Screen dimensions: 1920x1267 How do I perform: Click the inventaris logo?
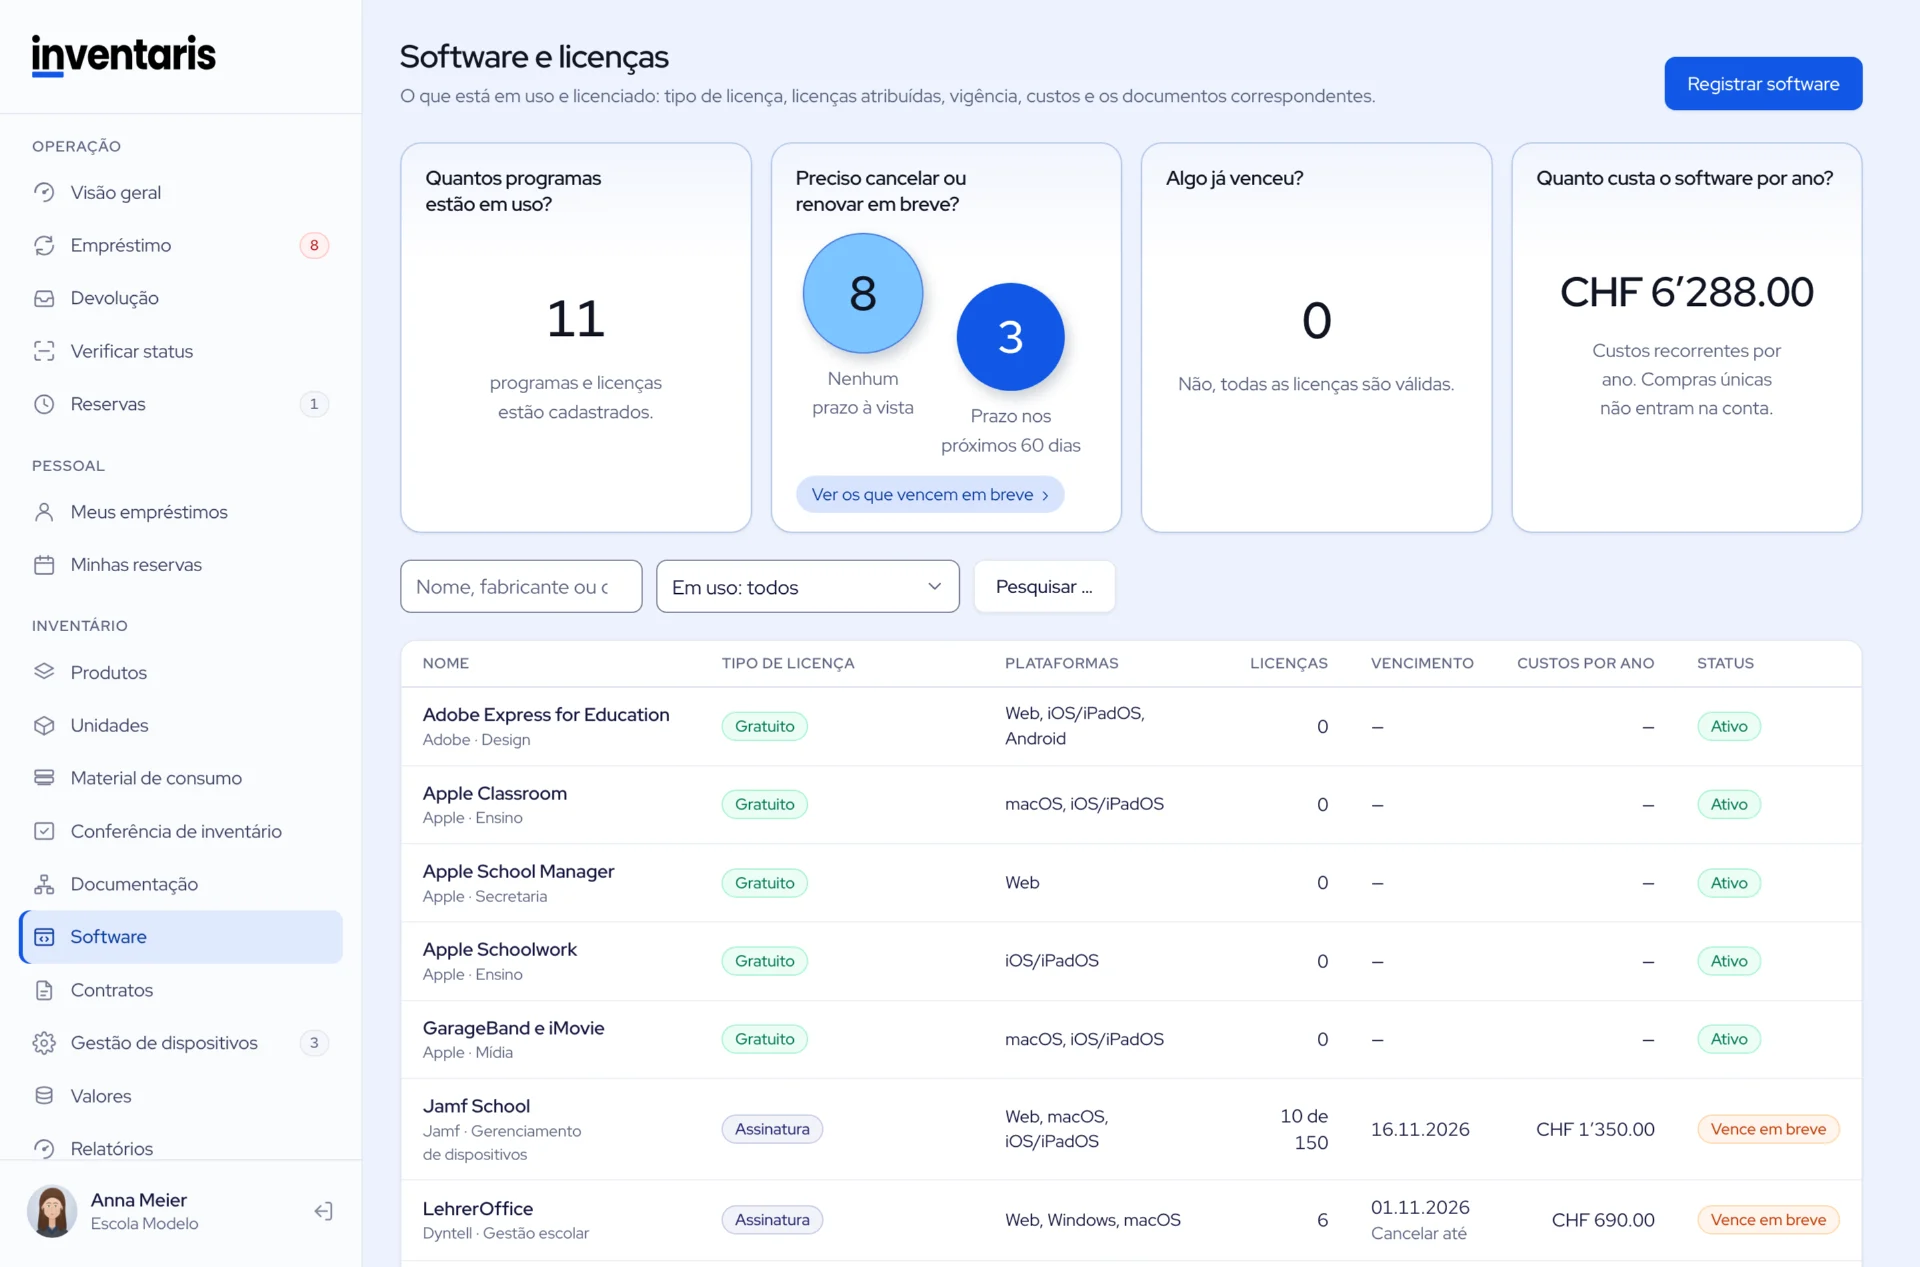point(123,55)
